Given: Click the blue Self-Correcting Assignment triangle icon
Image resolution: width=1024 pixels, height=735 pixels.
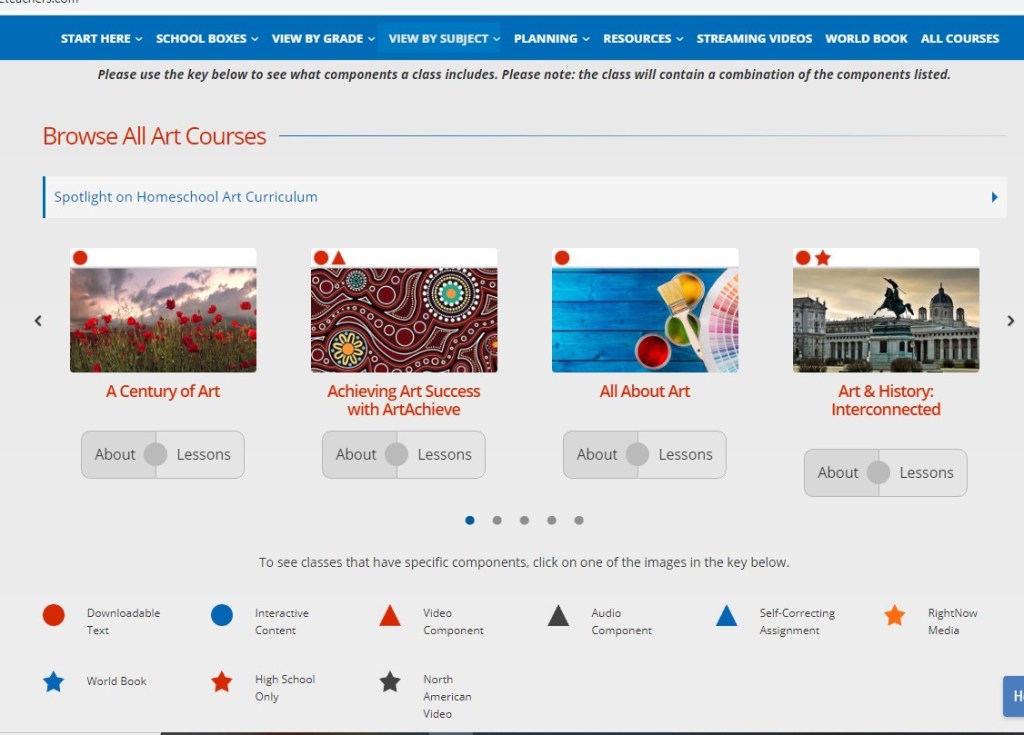Looking at the screenshot, I should tap(727, 616).
